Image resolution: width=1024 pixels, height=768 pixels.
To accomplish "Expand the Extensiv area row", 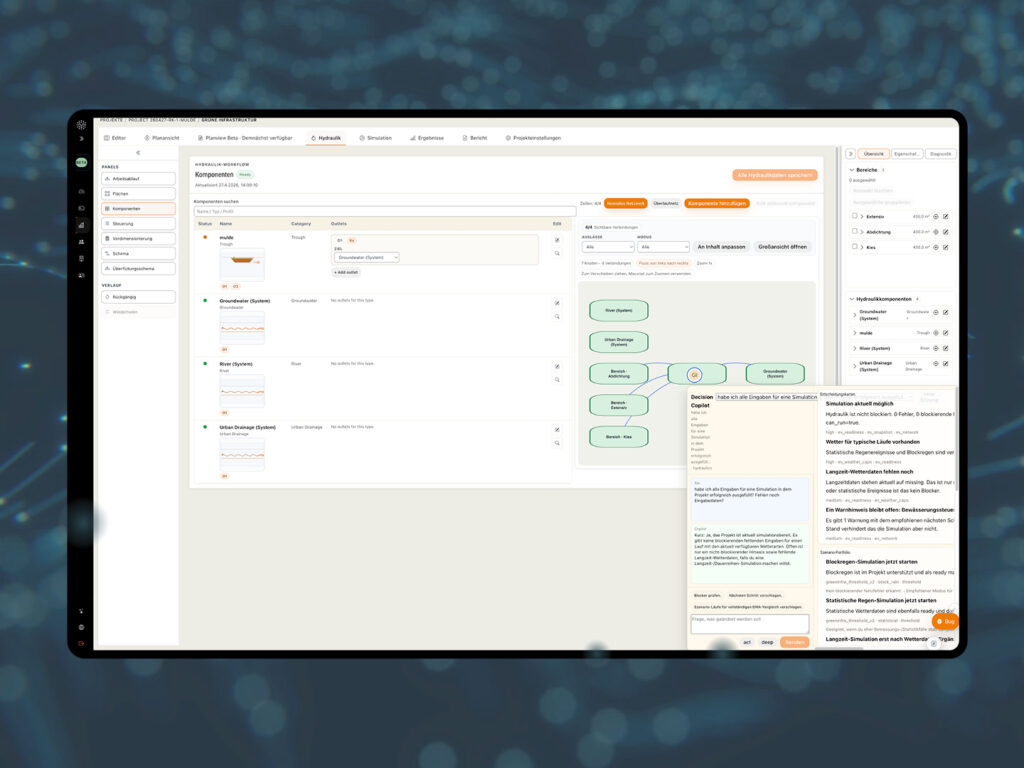I will 862,217.
